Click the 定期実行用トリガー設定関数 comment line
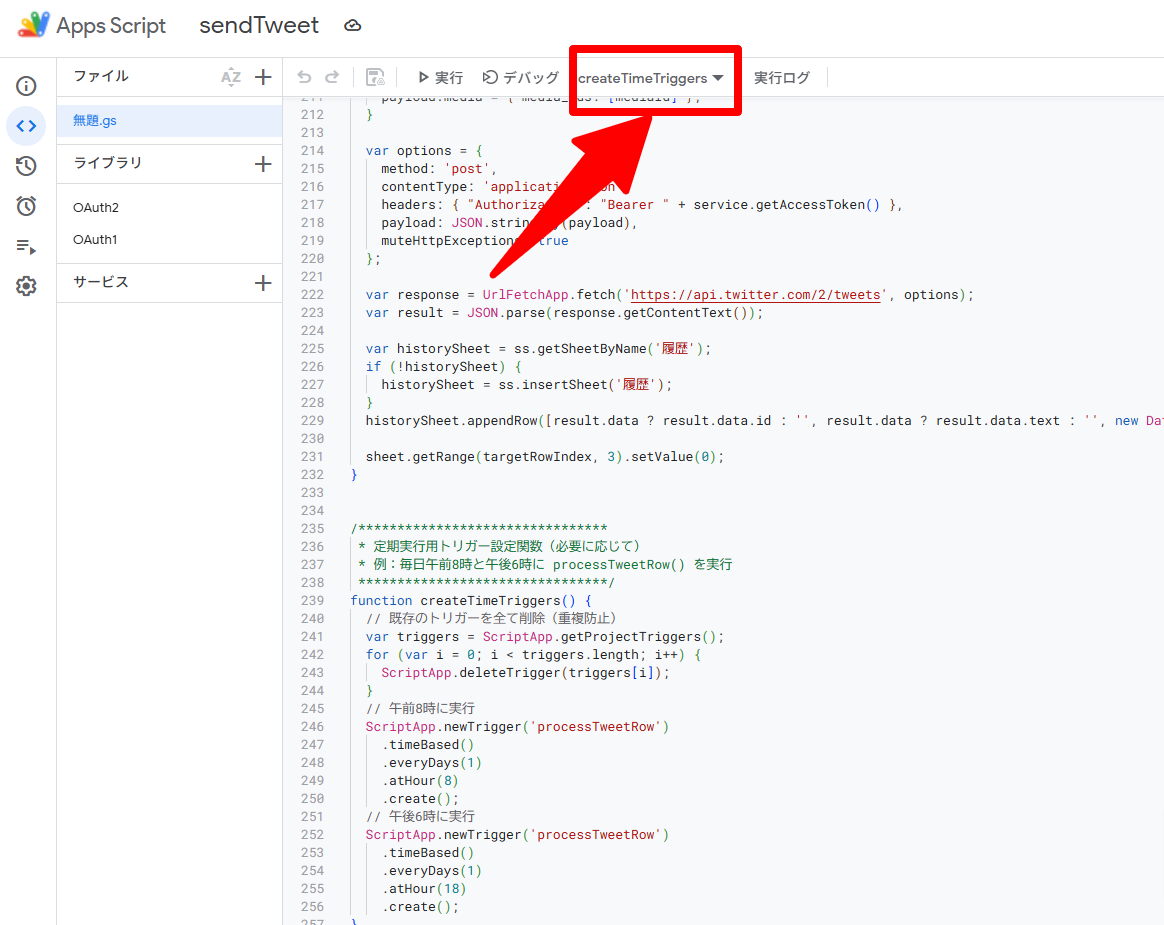Image resolution: width=1164 pixels, height=925 pixels. pos(499,546)
